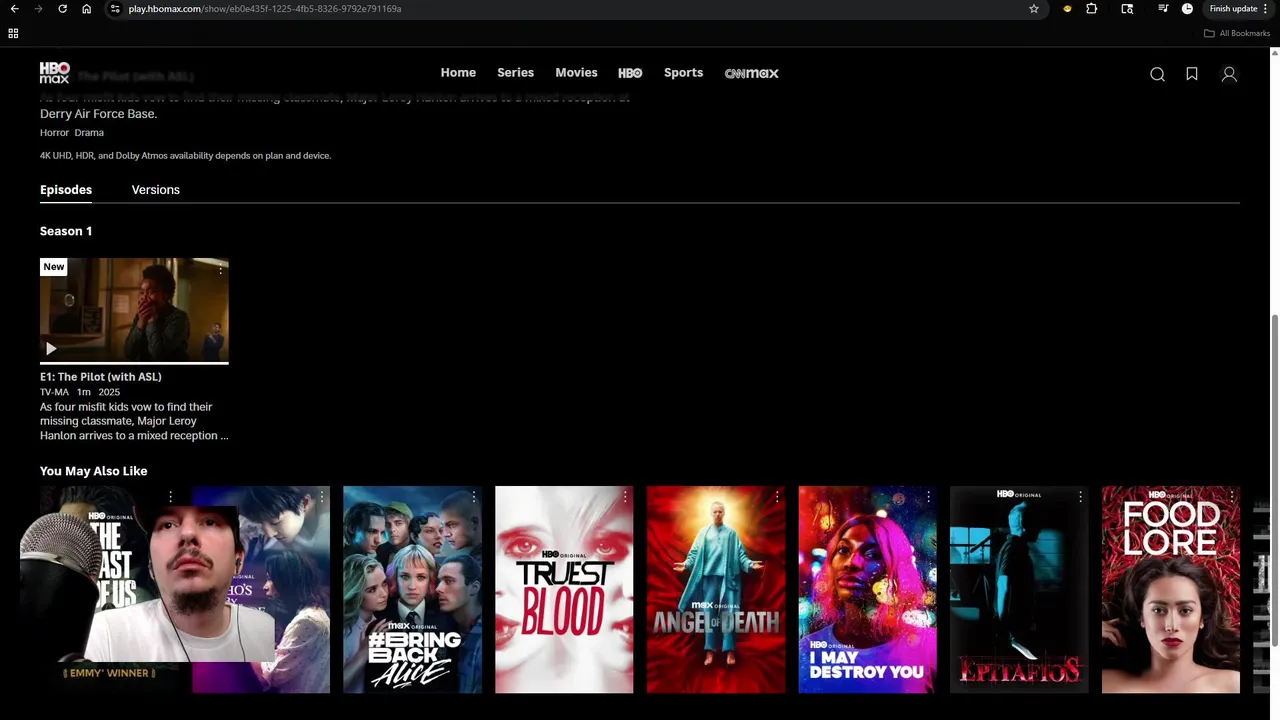The width and height of the screenshot is (1280, 720).
Task: Open the Angel of Death poster
Action: 716,590
